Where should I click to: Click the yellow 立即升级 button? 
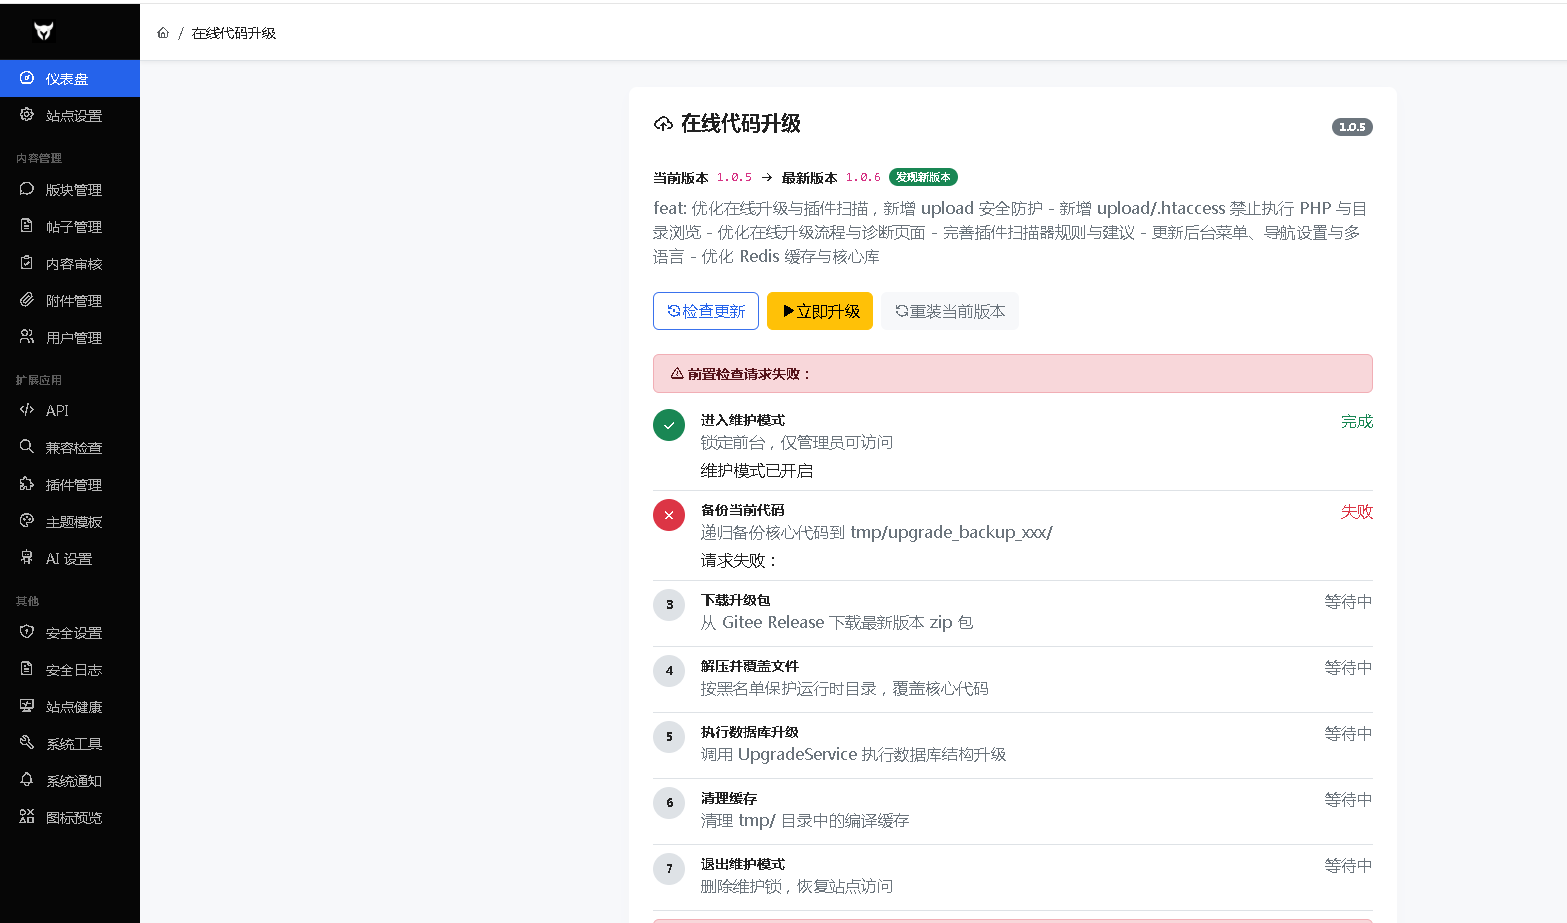coord(820,311)
